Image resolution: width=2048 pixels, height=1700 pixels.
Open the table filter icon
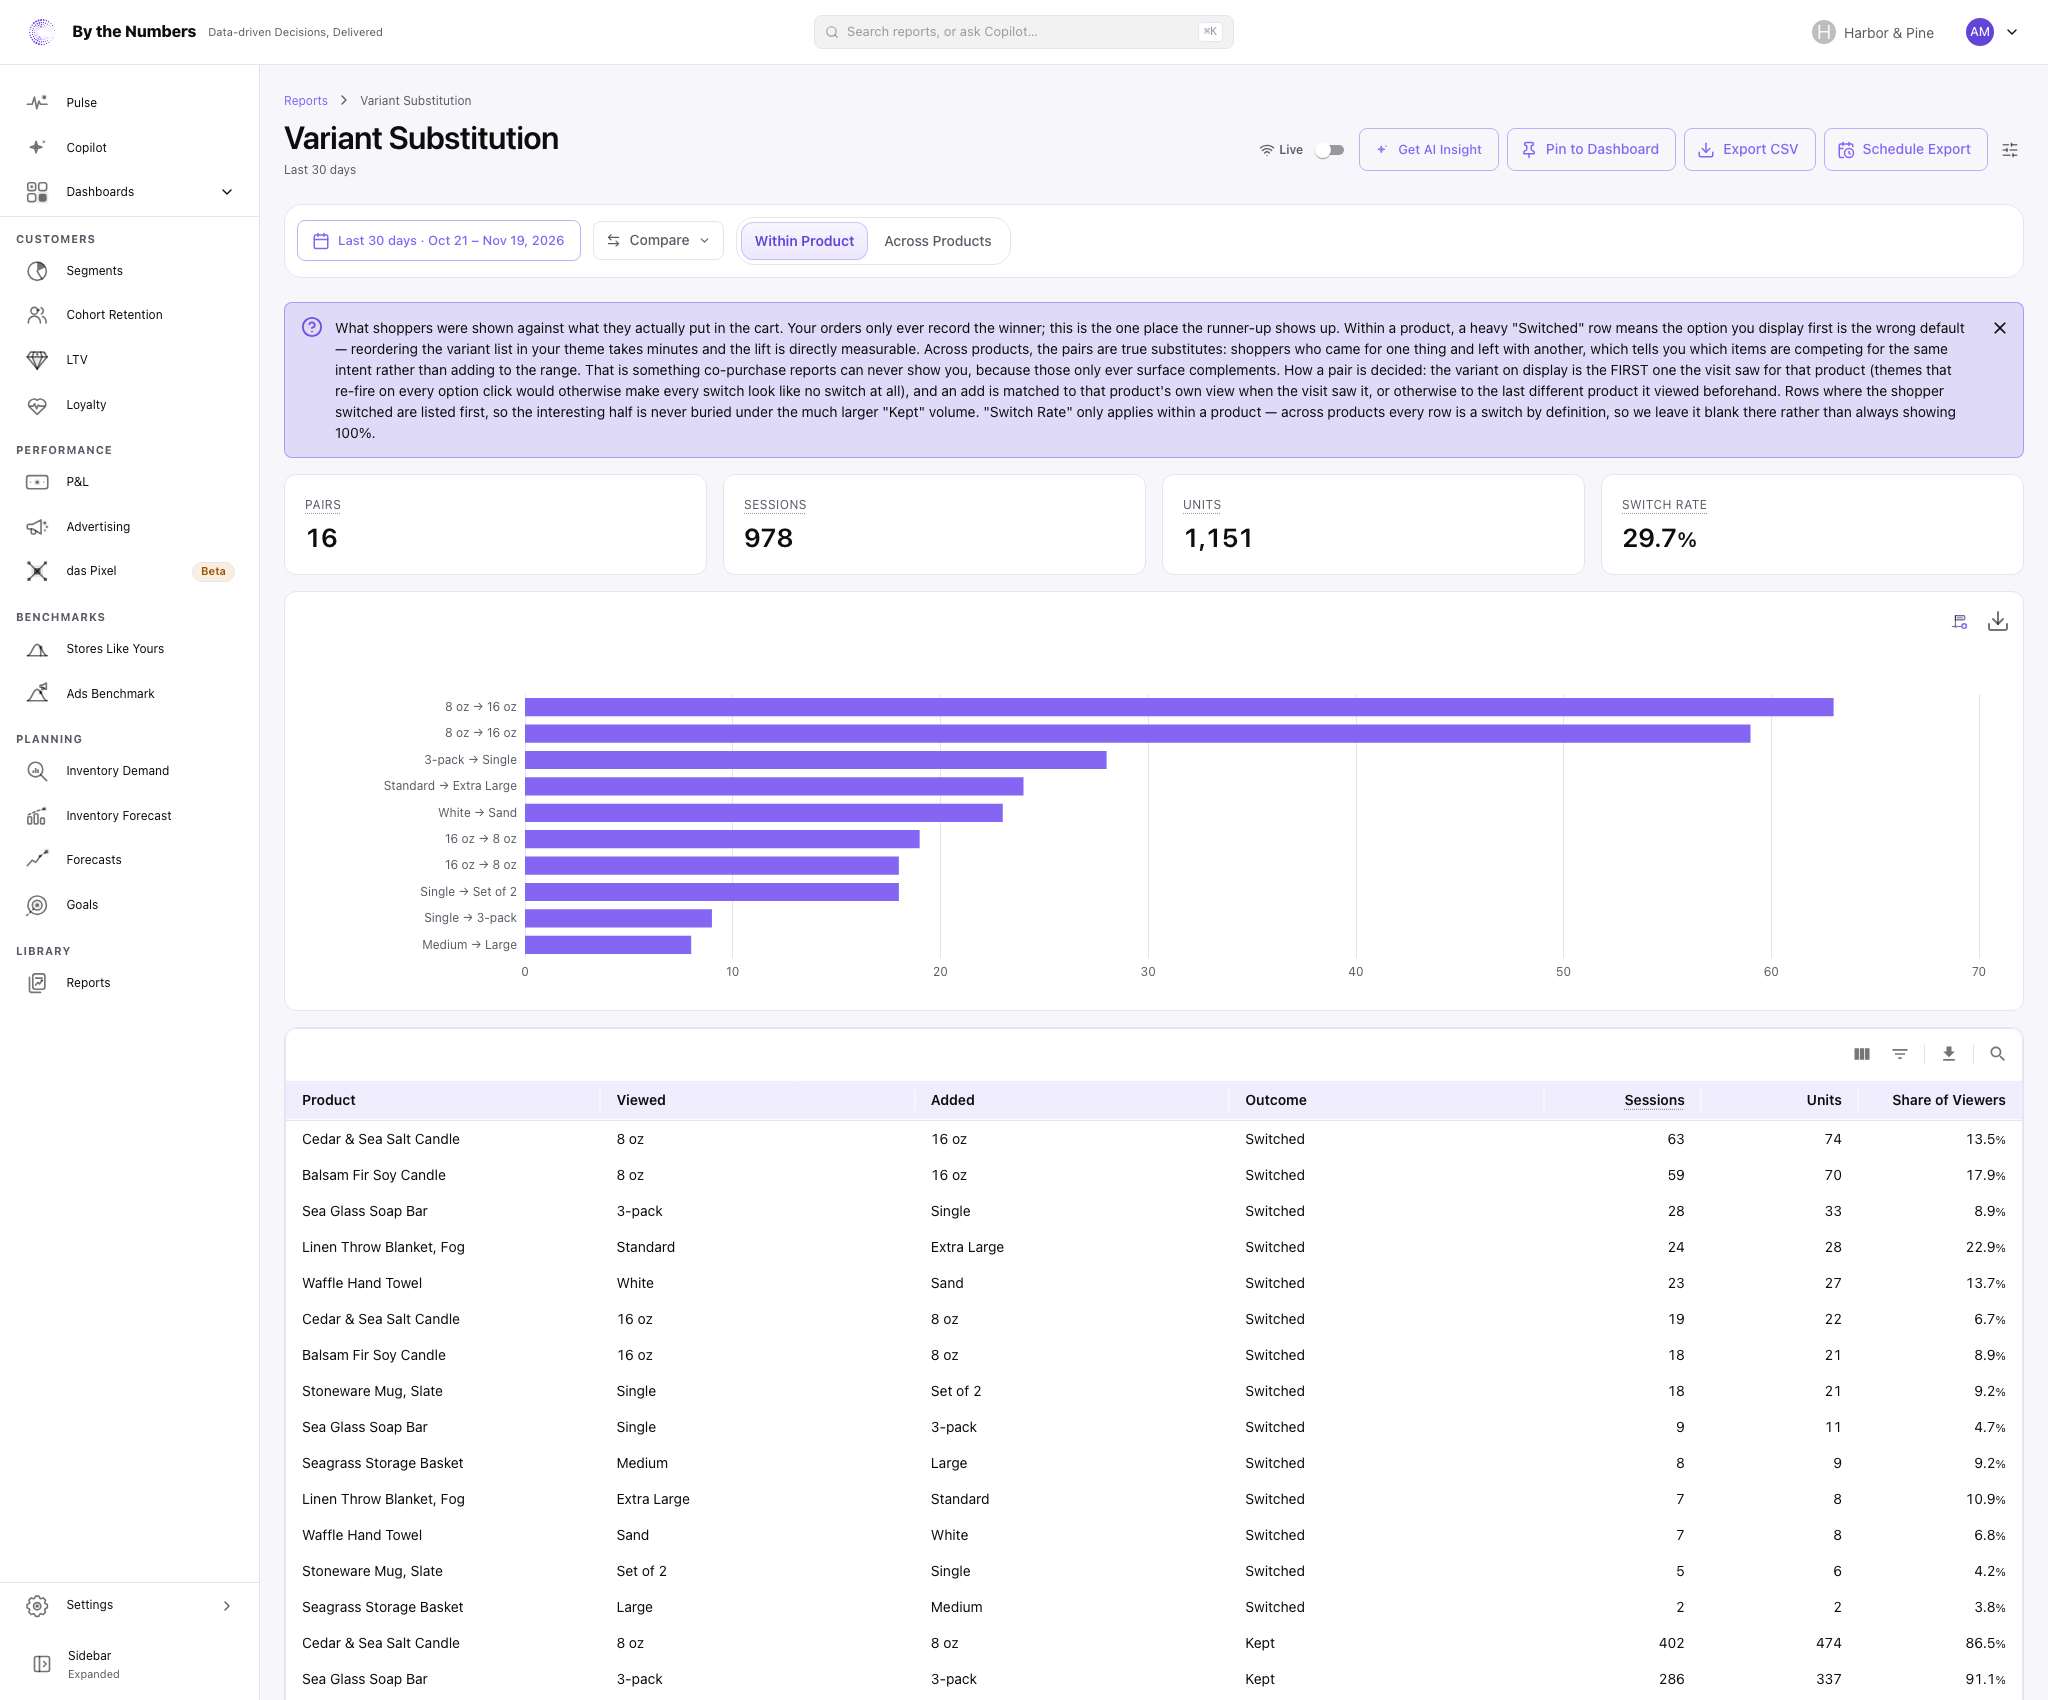[1899, 1054]
